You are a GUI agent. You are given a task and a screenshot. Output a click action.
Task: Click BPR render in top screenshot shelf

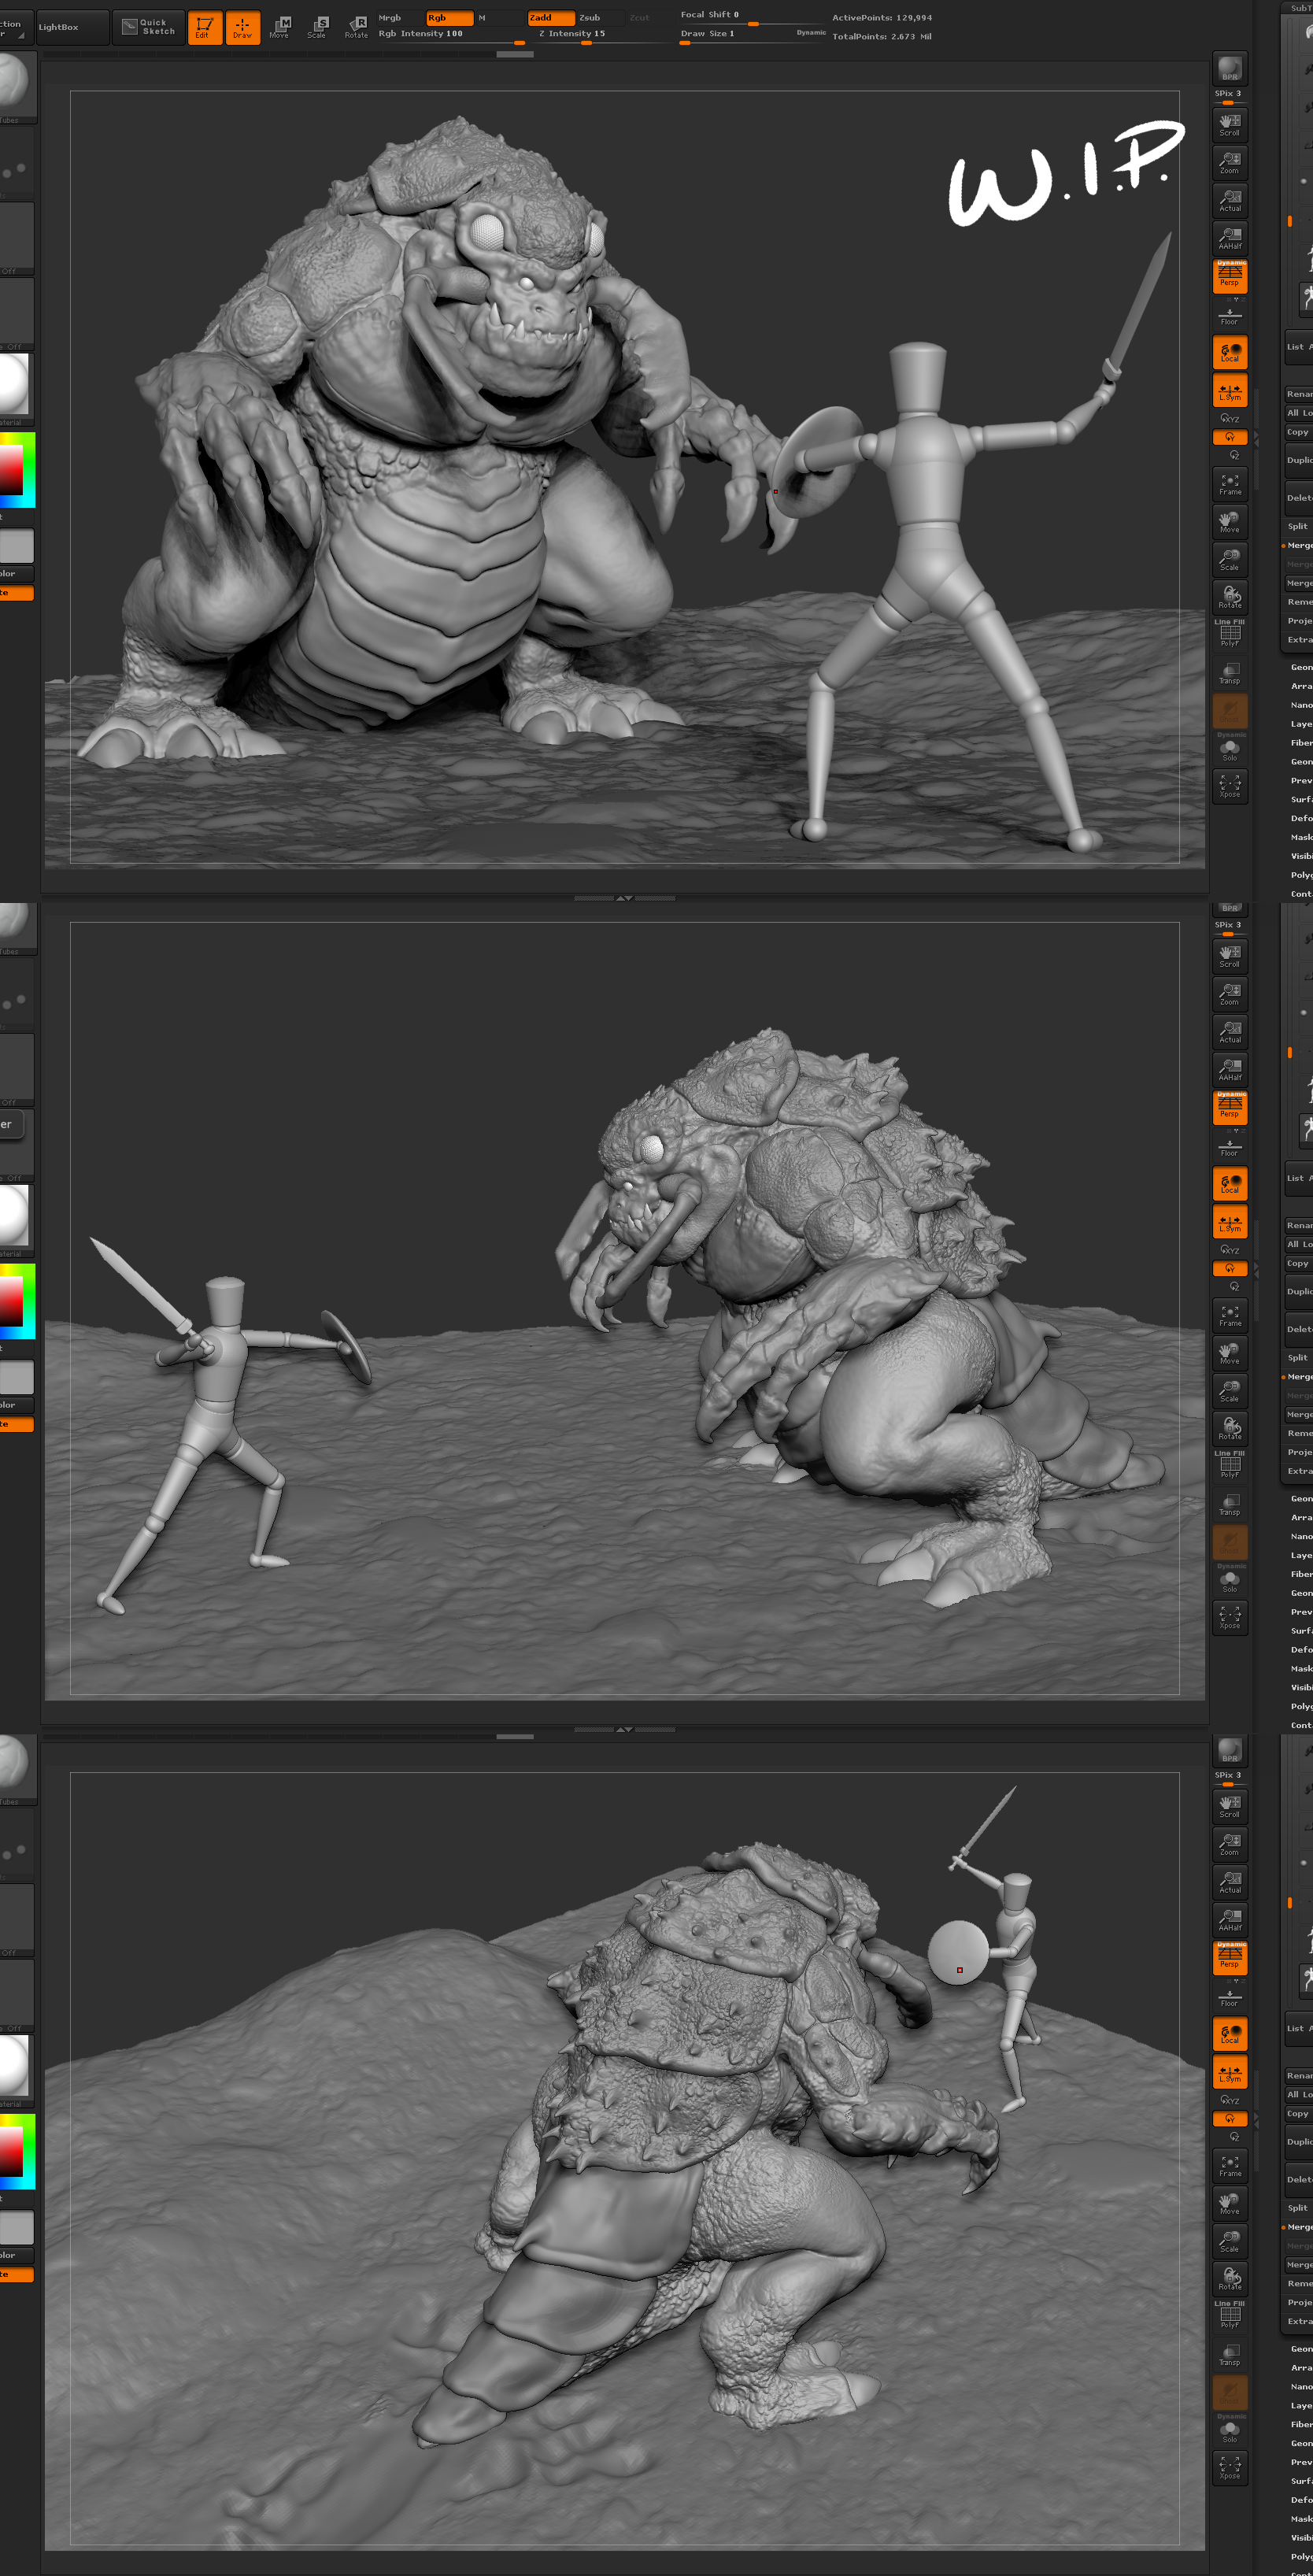1230,70
